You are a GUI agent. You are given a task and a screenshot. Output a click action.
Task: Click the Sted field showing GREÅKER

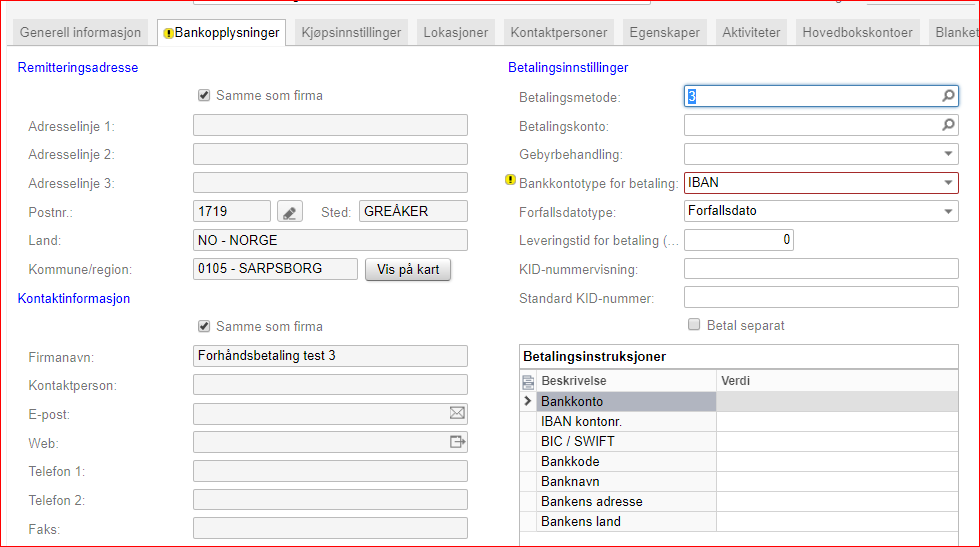tap(413, 211)
